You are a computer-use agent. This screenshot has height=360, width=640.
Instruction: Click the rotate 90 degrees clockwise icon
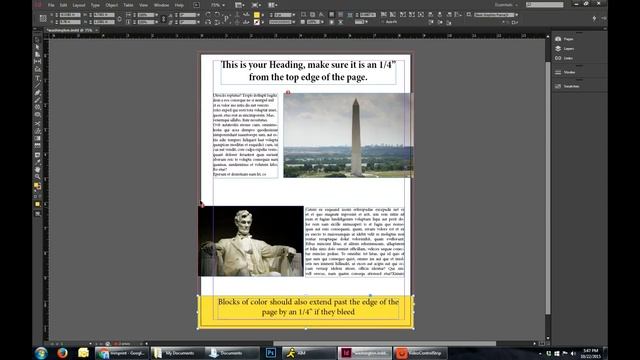click(x=208, y=15)
